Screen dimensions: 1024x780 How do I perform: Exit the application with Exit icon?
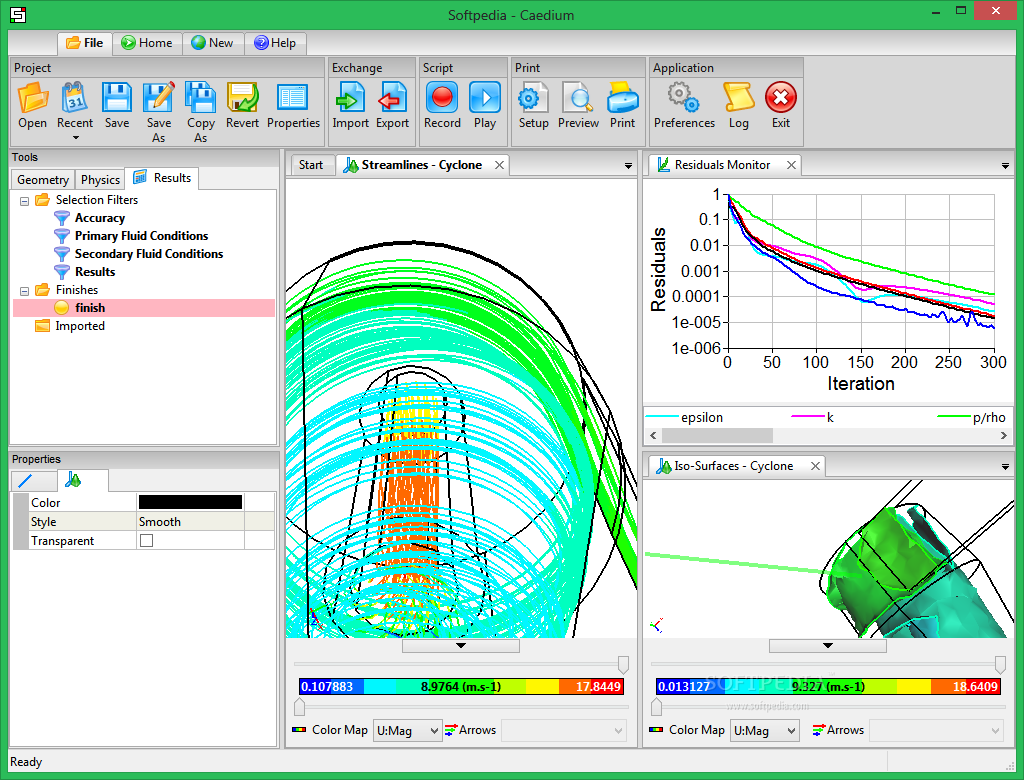(781, 98)
